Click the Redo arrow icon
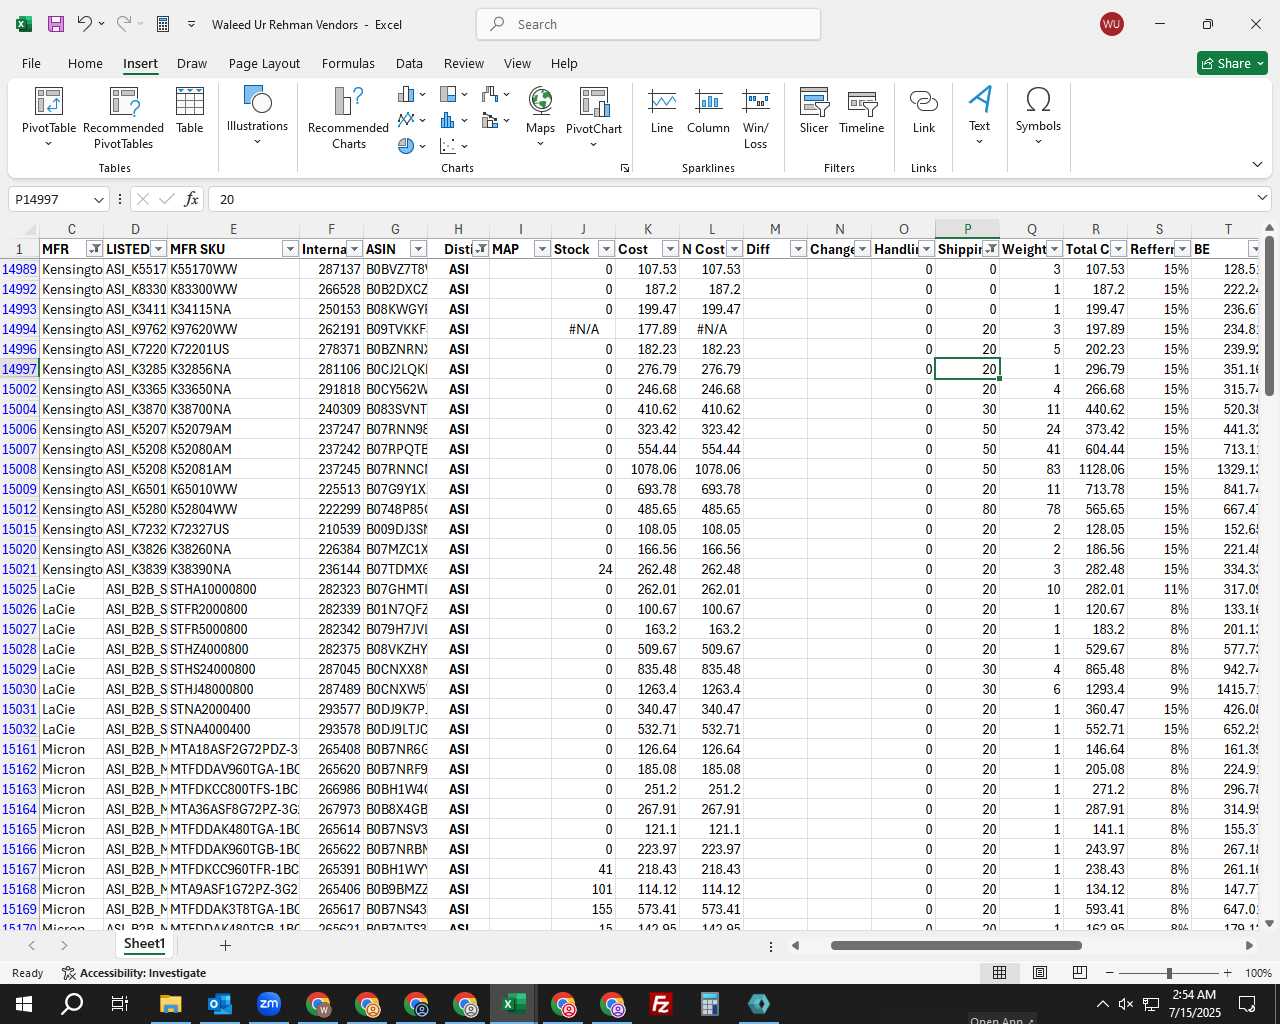 (x=123, y=24)
